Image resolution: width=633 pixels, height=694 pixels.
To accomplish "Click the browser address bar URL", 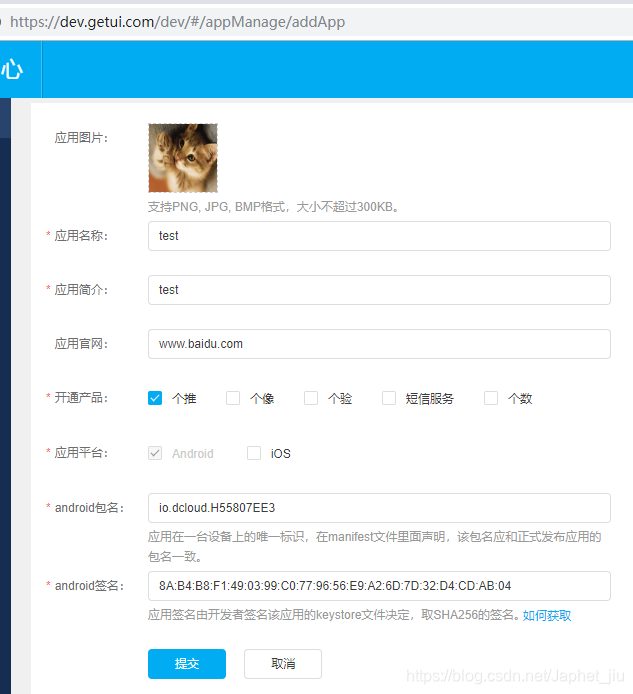I will (178, 22).
